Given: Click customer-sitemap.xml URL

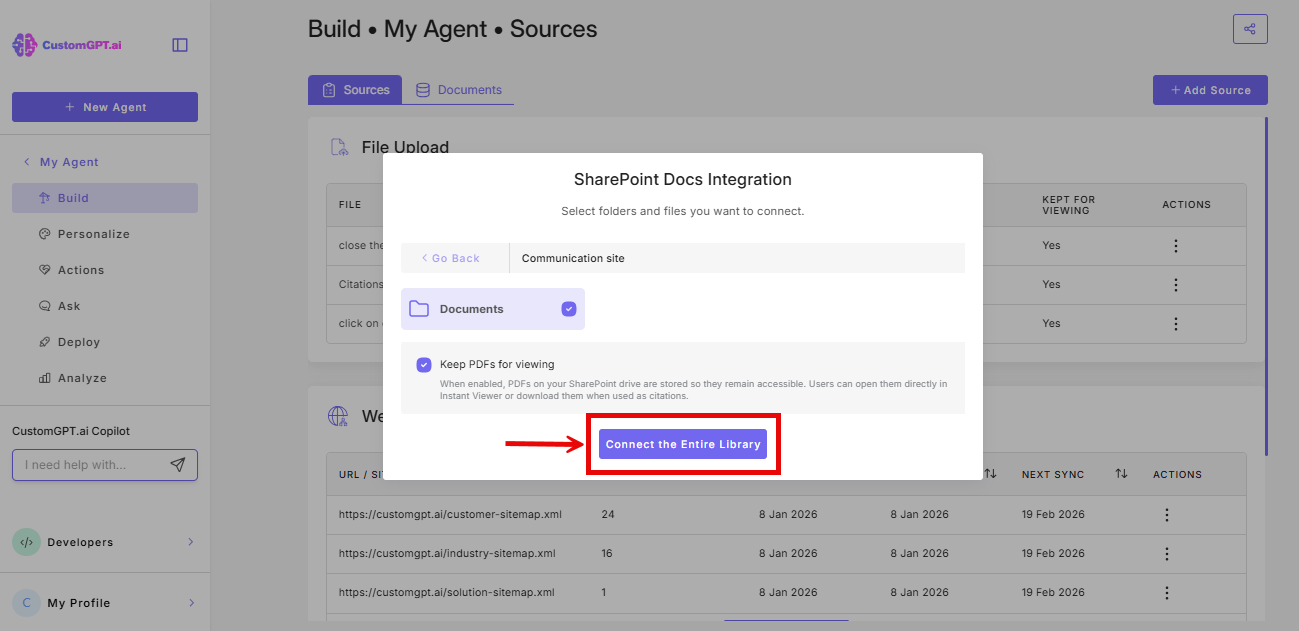Looking at the screenshot, I should coord(450,515).
